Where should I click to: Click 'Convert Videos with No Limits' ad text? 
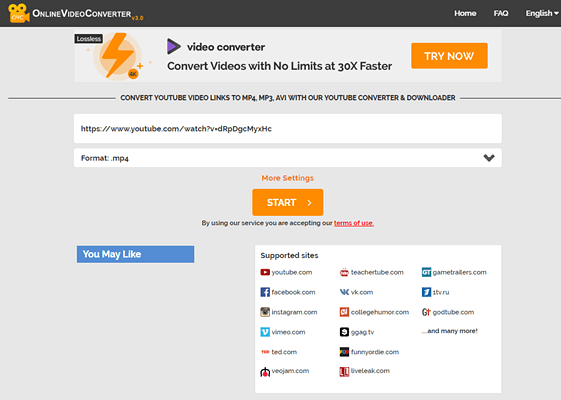tap(279, 66)
